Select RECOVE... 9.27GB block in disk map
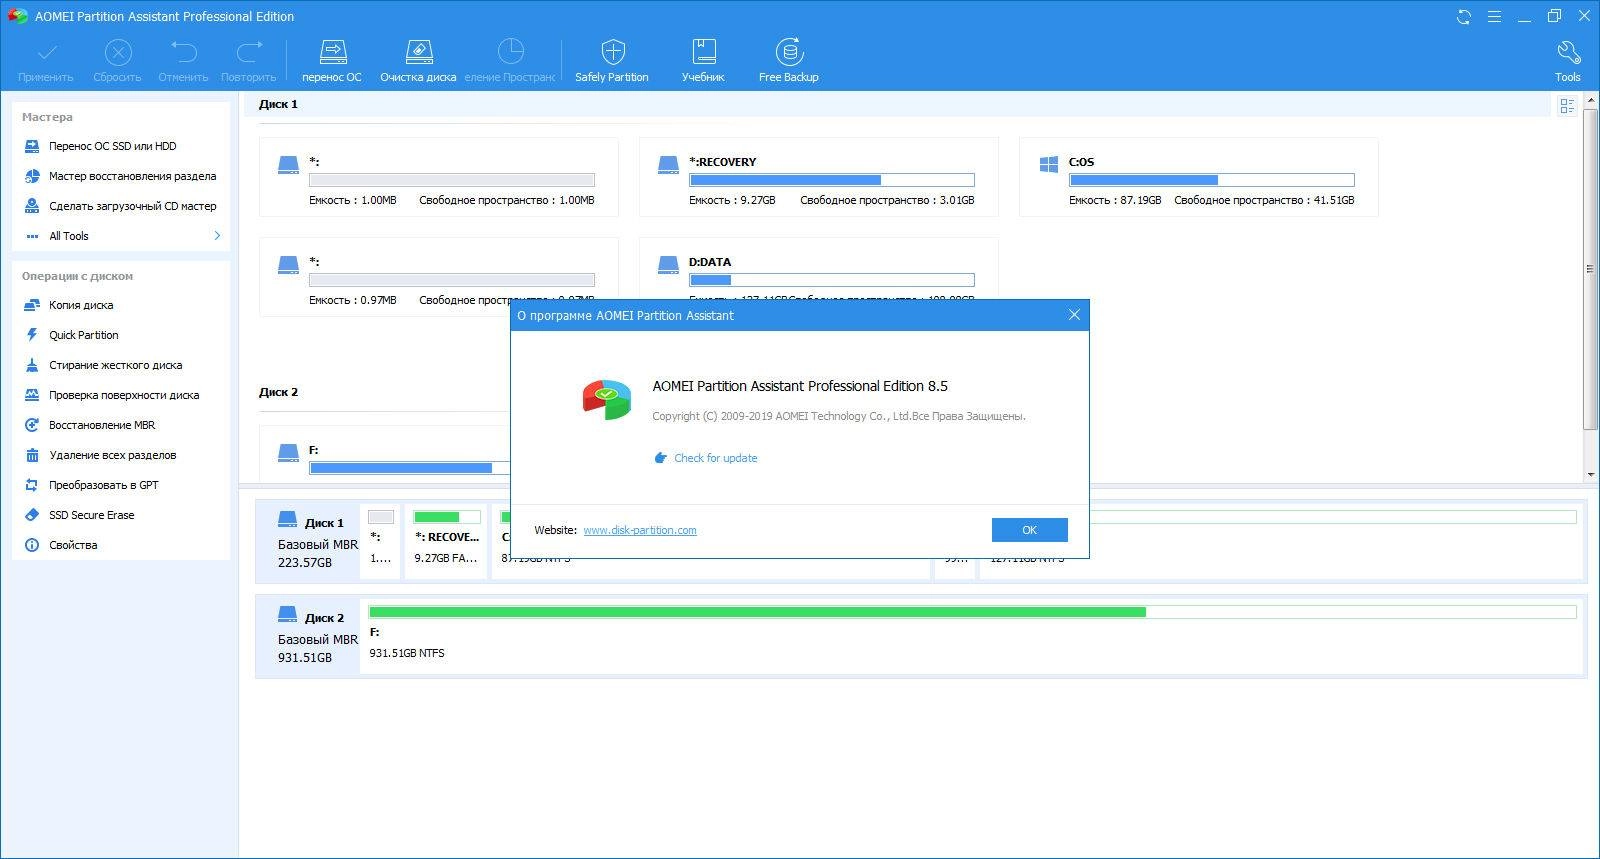 tap(446, 541)
